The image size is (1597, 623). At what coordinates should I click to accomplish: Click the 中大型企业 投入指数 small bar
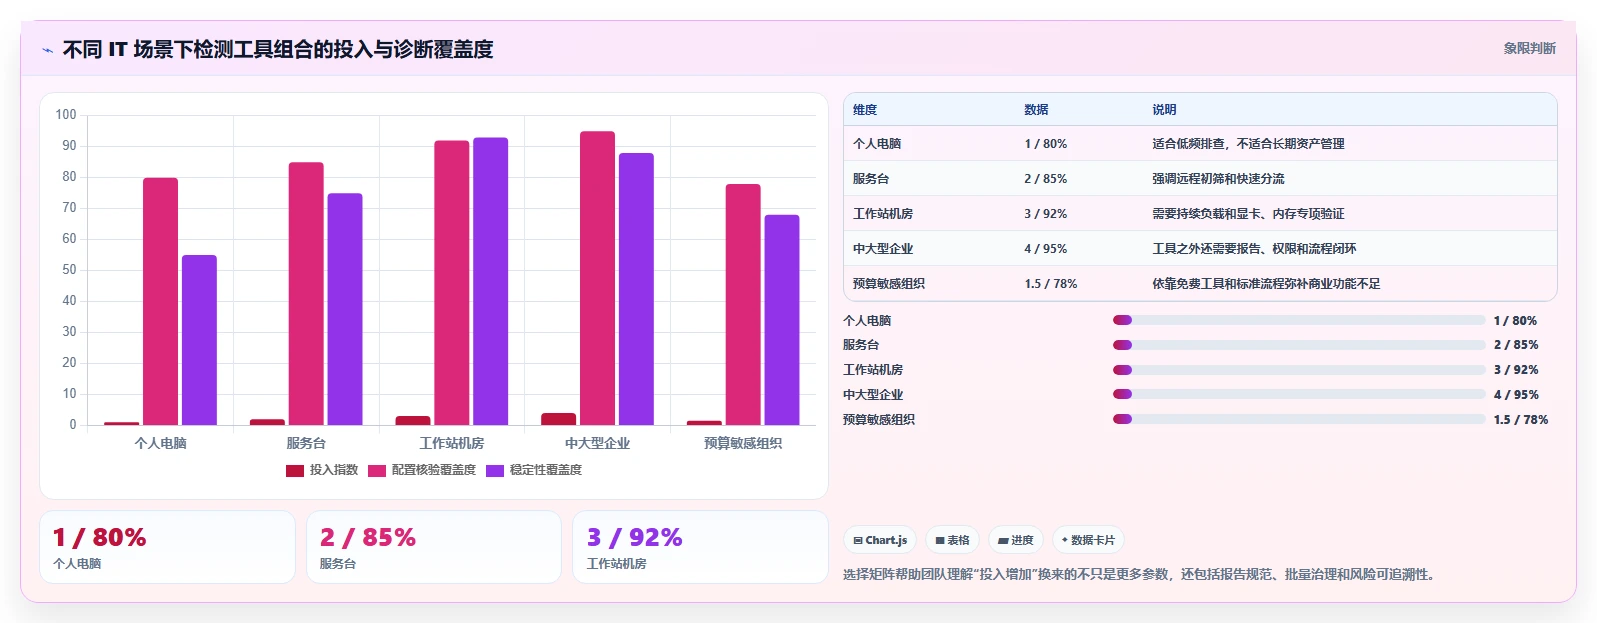pyautogui.click(x=558, y=419)
